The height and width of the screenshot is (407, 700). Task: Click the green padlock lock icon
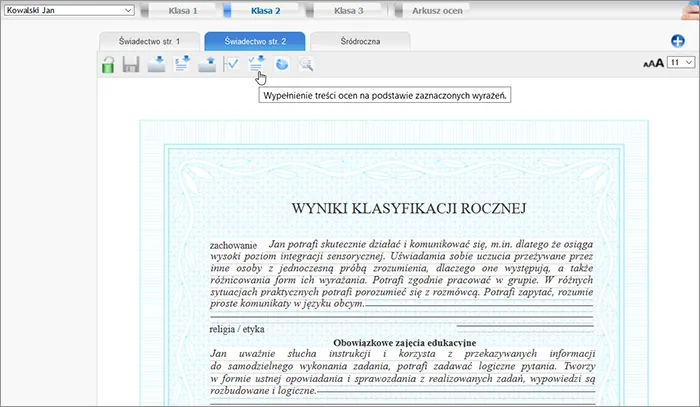107,65
